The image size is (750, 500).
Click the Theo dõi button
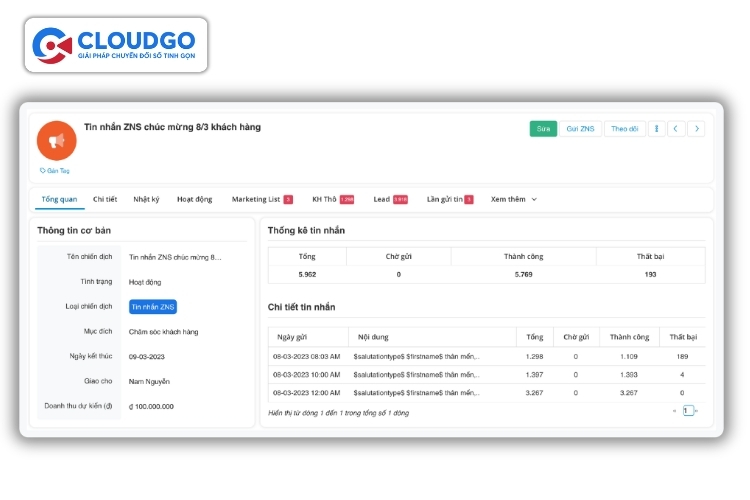pyautogui.click(x=624, y=129)
